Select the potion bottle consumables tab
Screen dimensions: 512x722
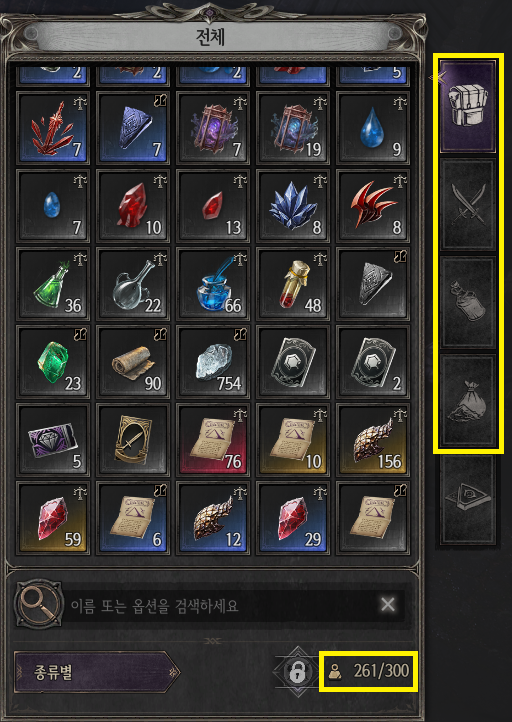point(467,302)
